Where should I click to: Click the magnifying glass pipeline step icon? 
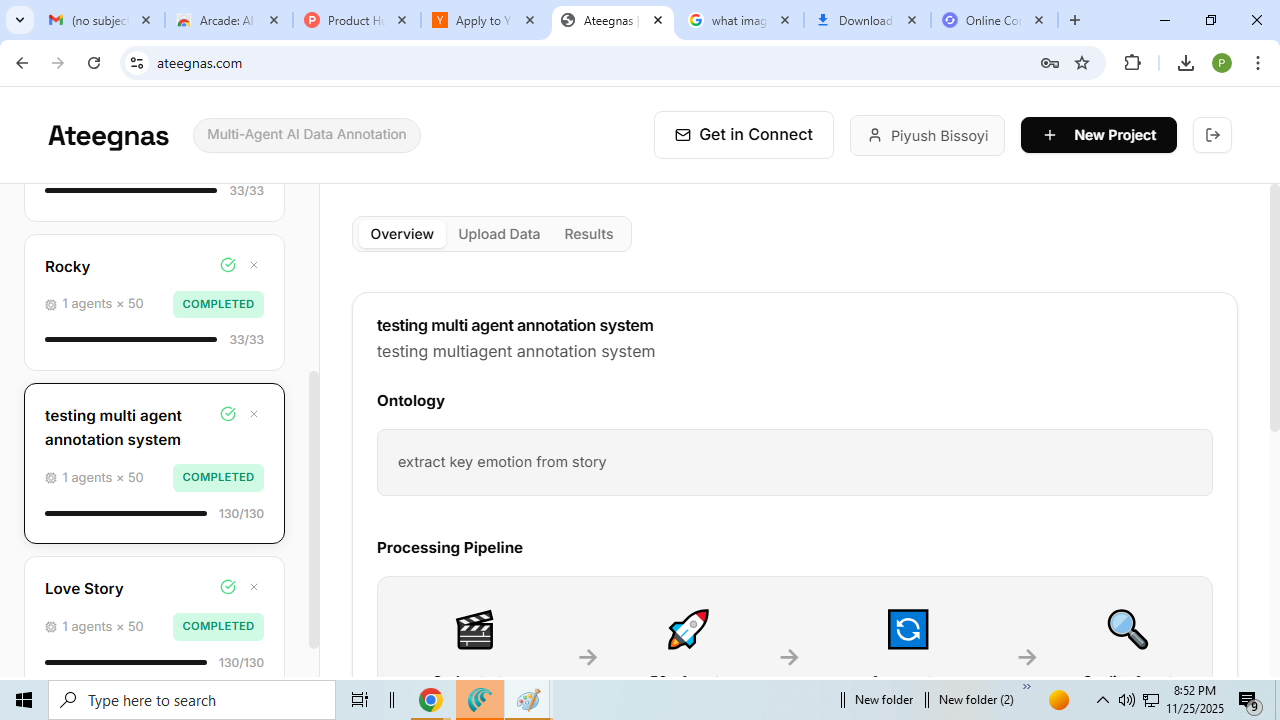(x=1128, y=630)
